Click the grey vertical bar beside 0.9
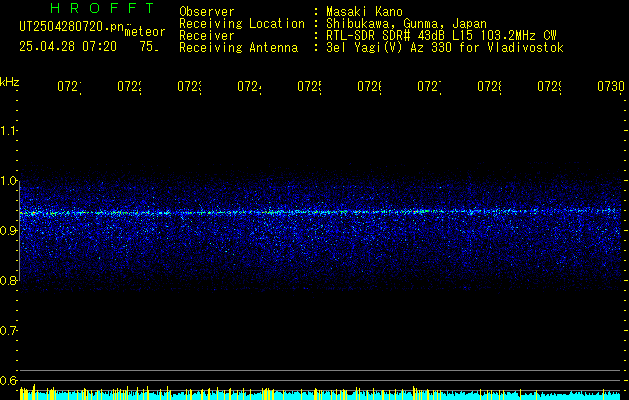The image size is (629, 400). [x=19, y=230]
